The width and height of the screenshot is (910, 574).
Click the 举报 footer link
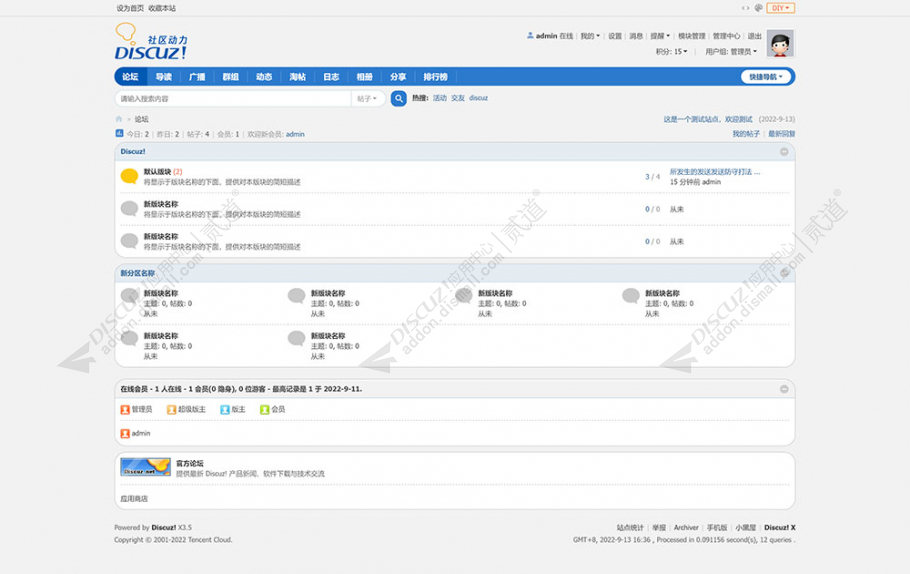pos(659,528)
